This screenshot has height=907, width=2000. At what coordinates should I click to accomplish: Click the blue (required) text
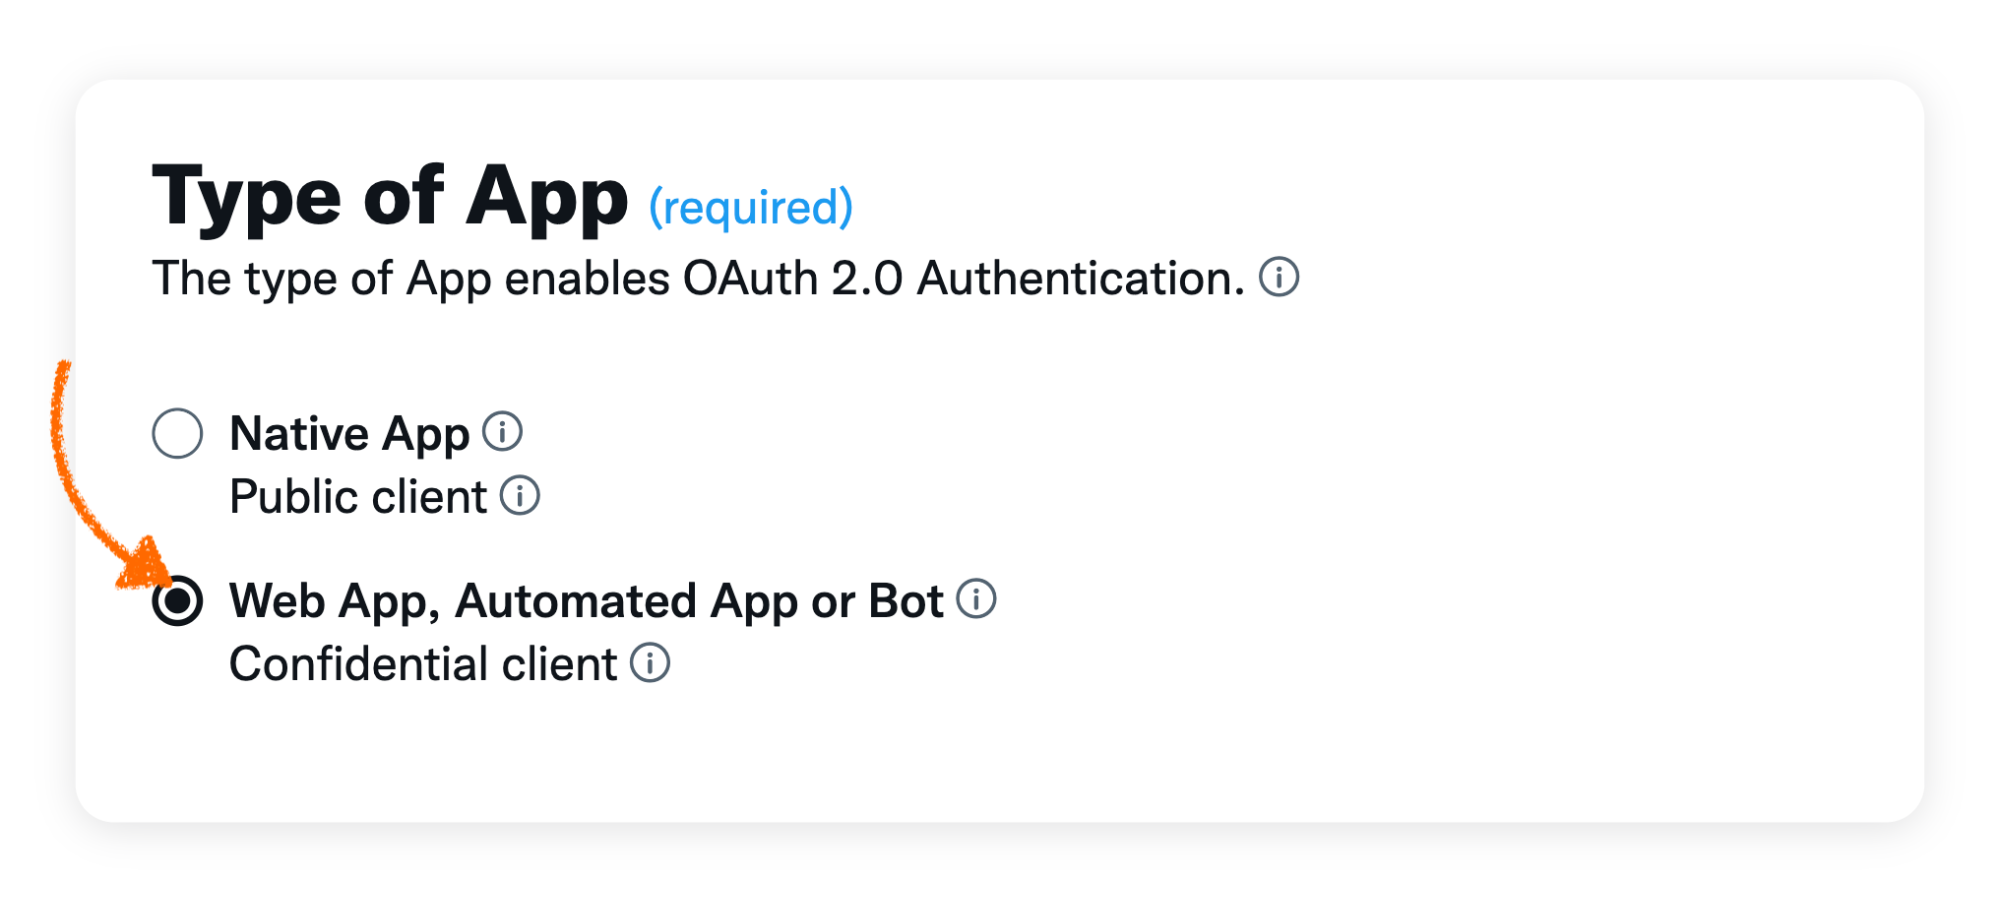pos(751,208)
